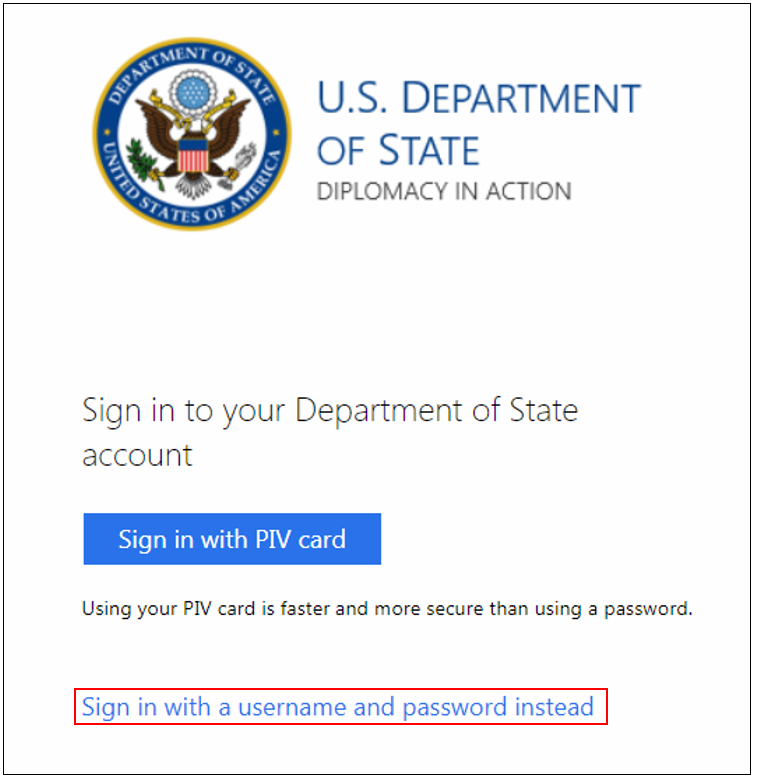Click the word 'PIV' on the blue button
Image resolution: width=758 pixels, height=780 pixels.
[x=273, y=539]
